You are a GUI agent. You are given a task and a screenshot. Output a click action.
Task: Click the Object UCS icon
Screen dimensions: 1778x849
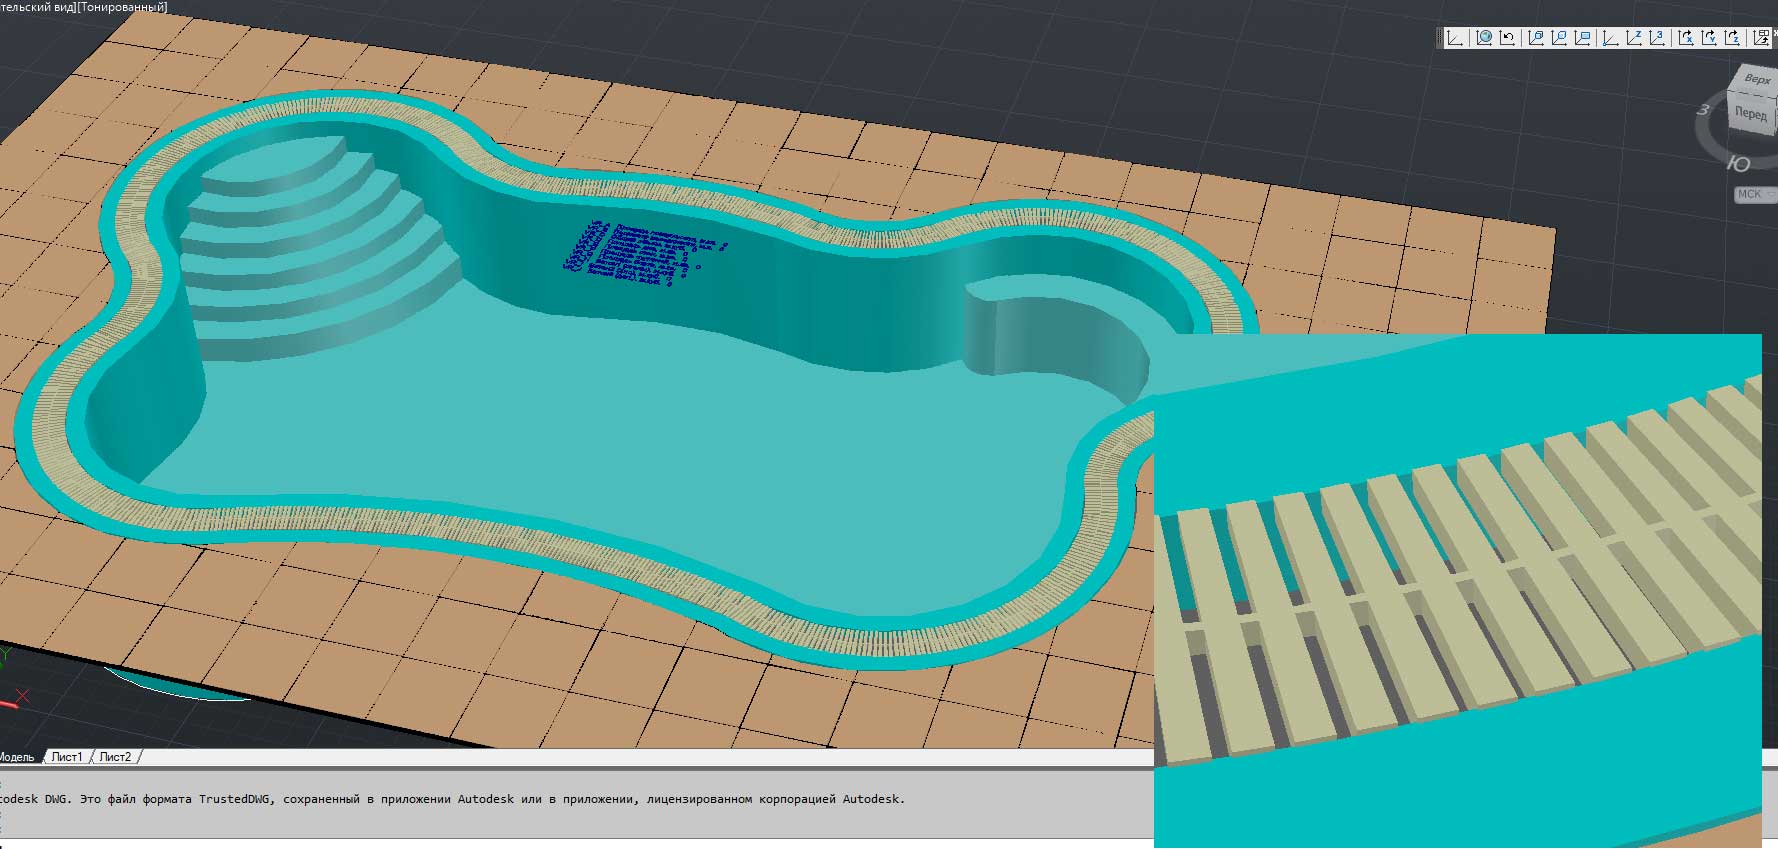pos(1559,38)
